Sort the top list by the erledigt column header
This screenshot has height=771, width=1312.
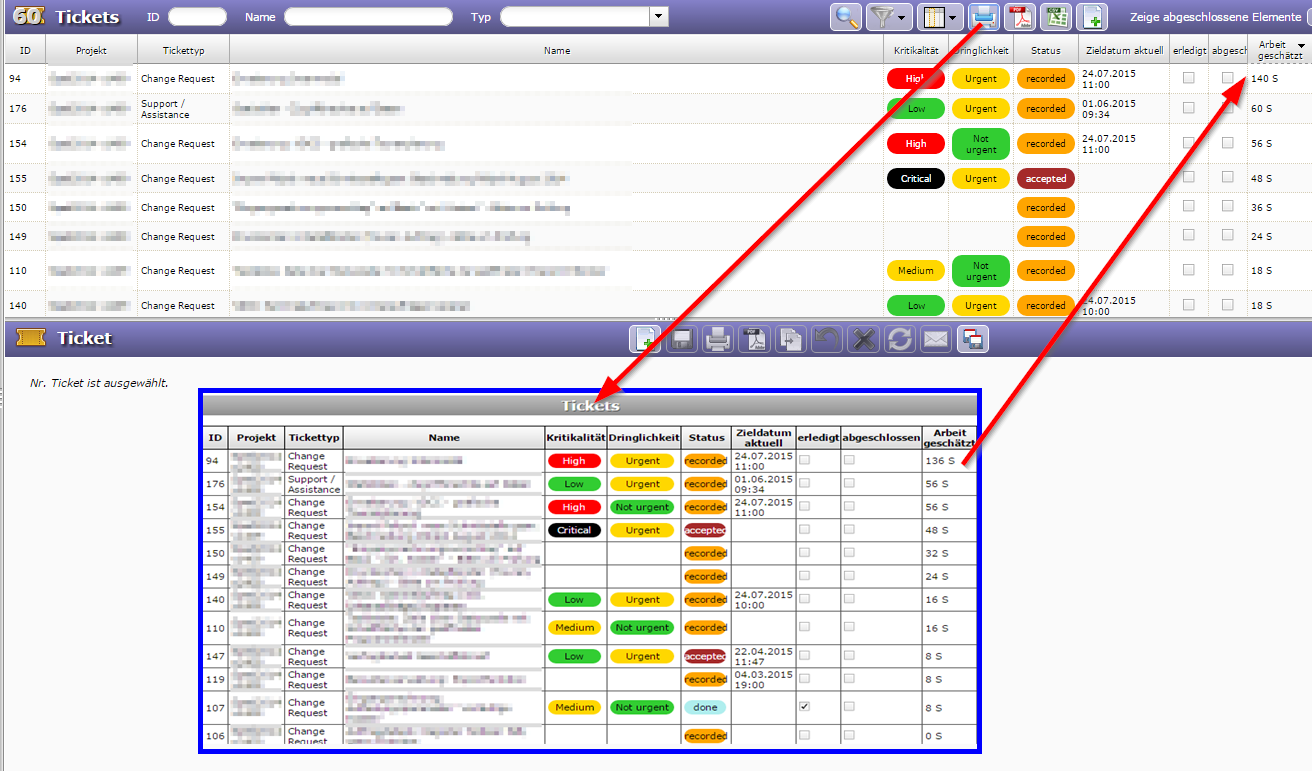pos(1189,50)
